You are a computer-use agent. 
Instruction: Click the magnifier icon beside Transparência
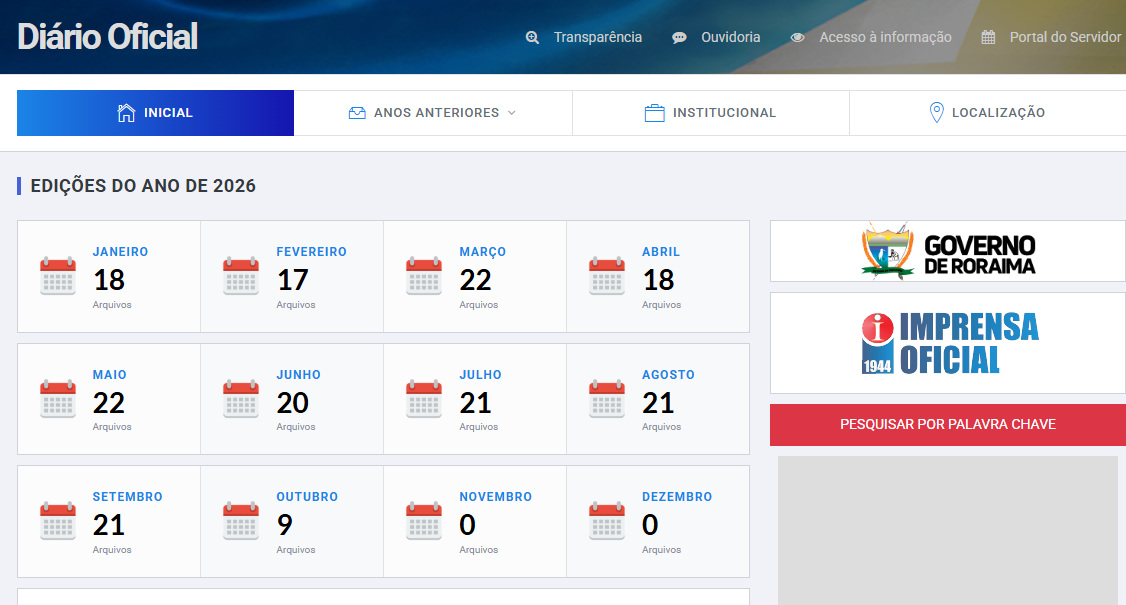pos(532,37)
